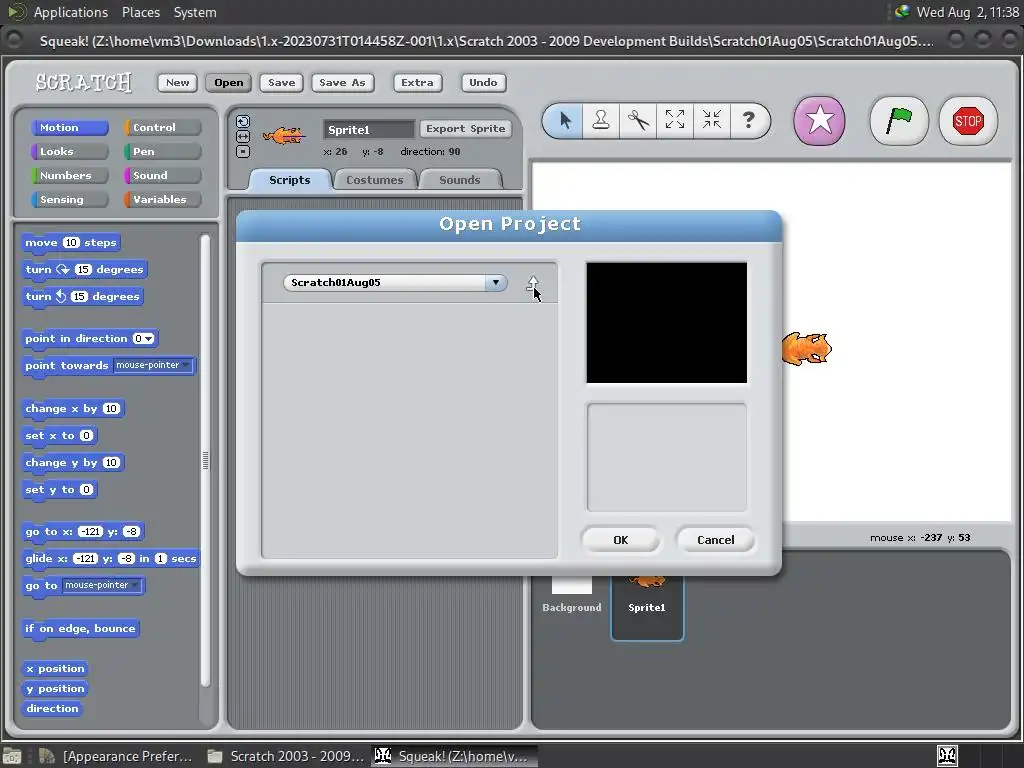Click the set y to 0 block

[x=59, y=490]
